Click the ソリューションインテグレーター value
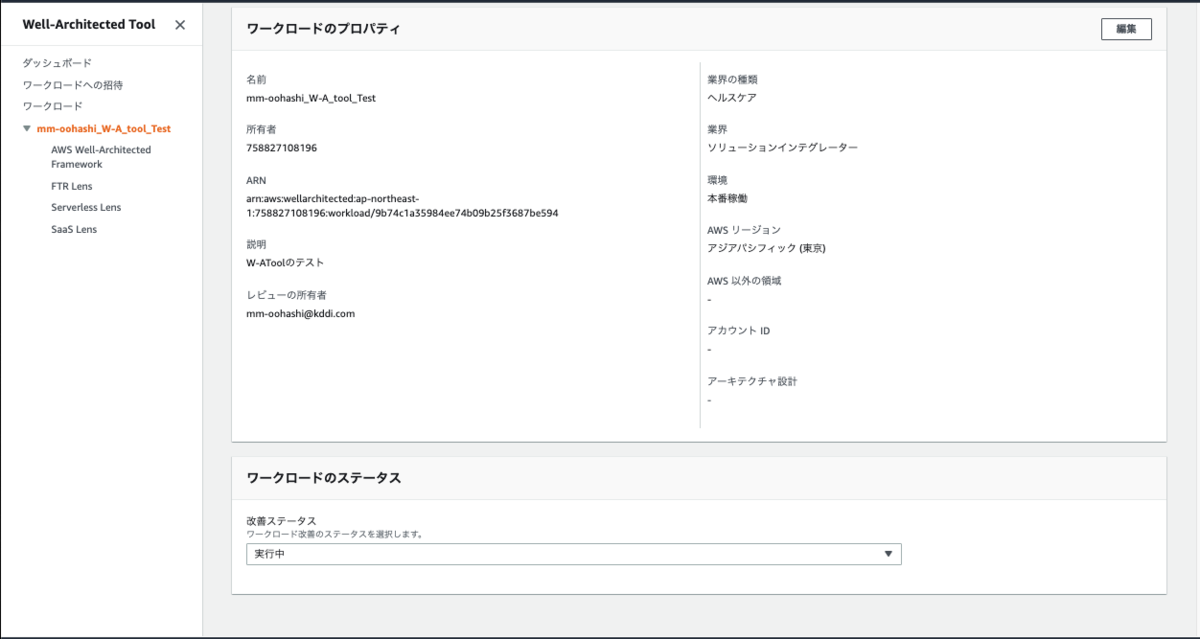 tap(782, 148)
